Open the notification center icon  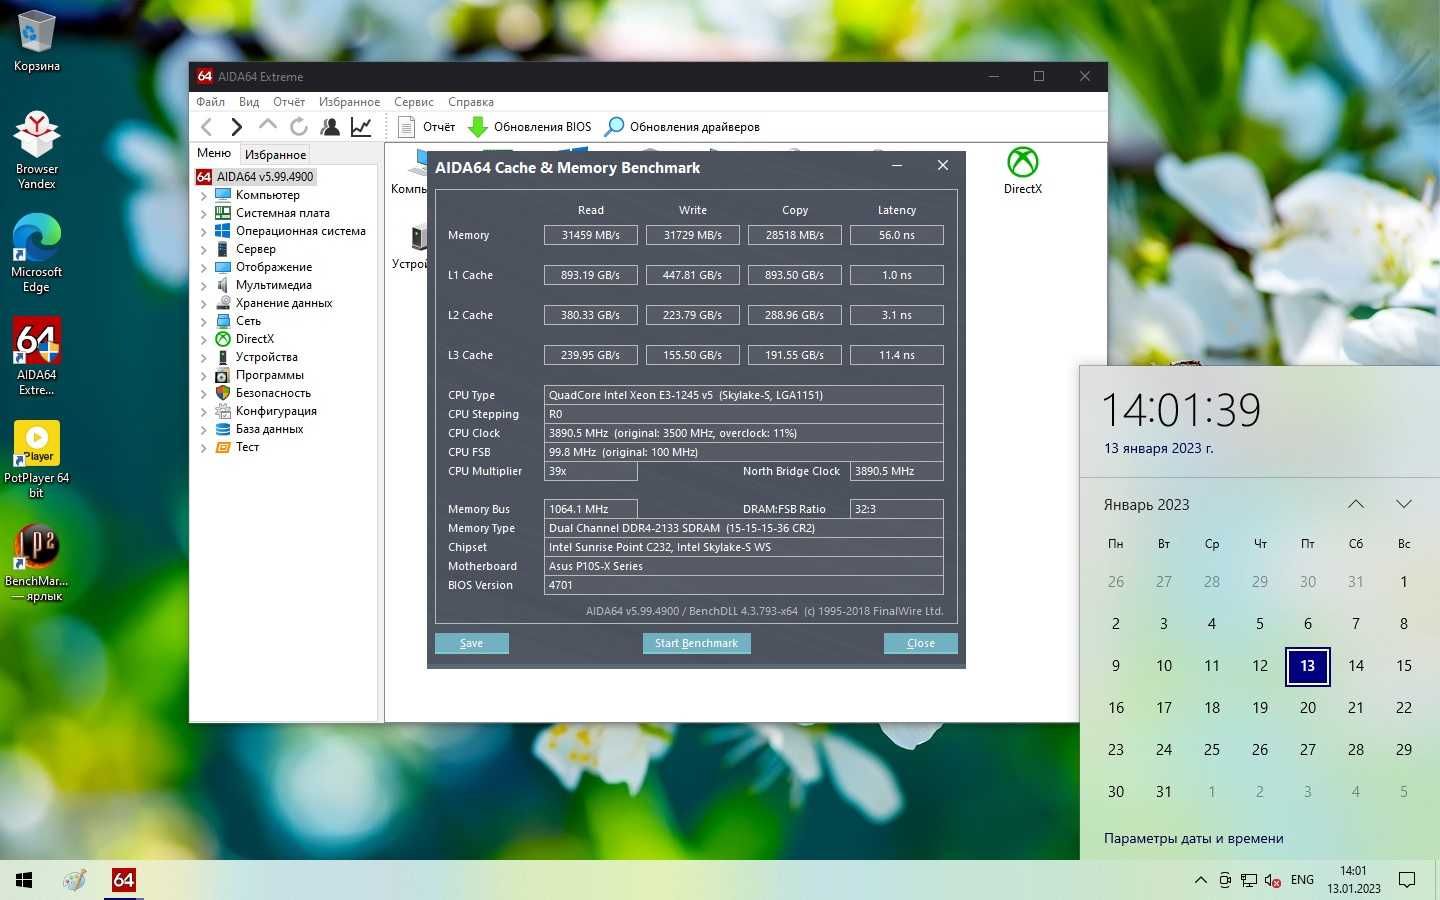click(x=1407, y=880)
